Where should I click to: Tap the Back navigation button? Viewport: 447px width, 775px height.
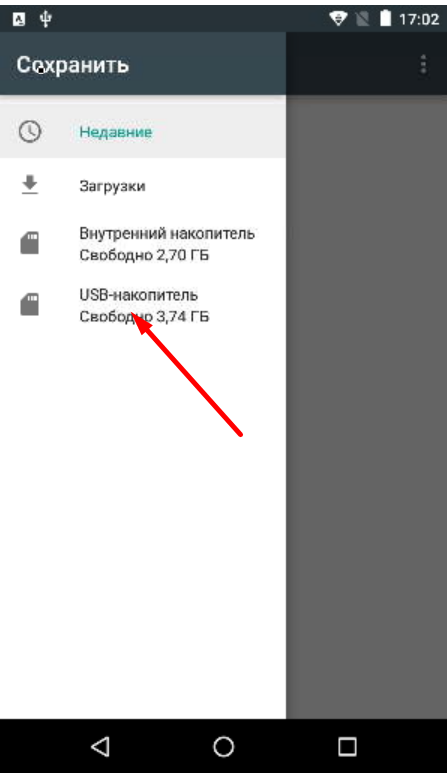point(100,746)
